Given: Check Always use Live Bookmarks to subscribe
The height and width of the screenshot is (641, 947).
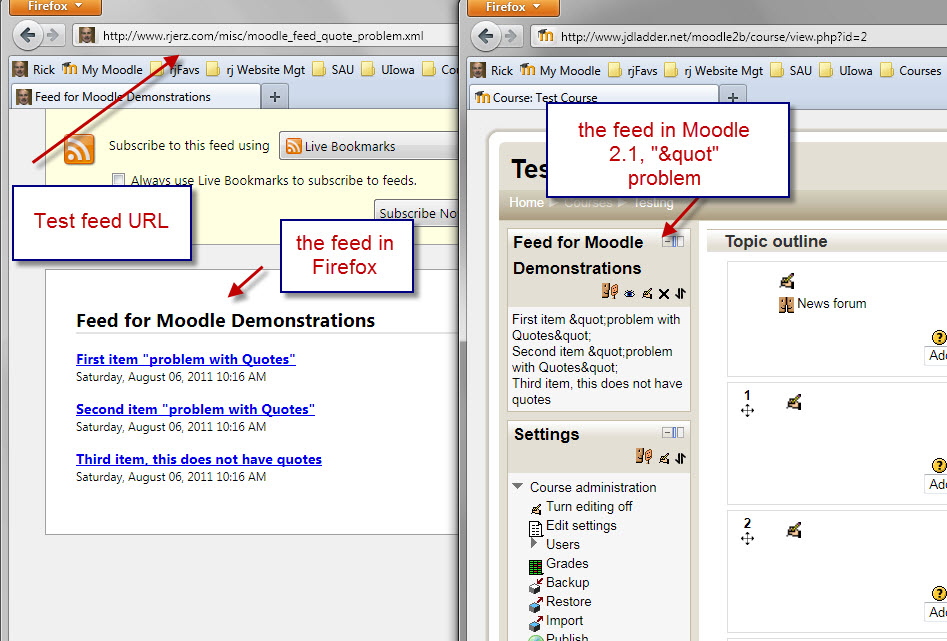Looking at the screenshot, I should [118, 179].
